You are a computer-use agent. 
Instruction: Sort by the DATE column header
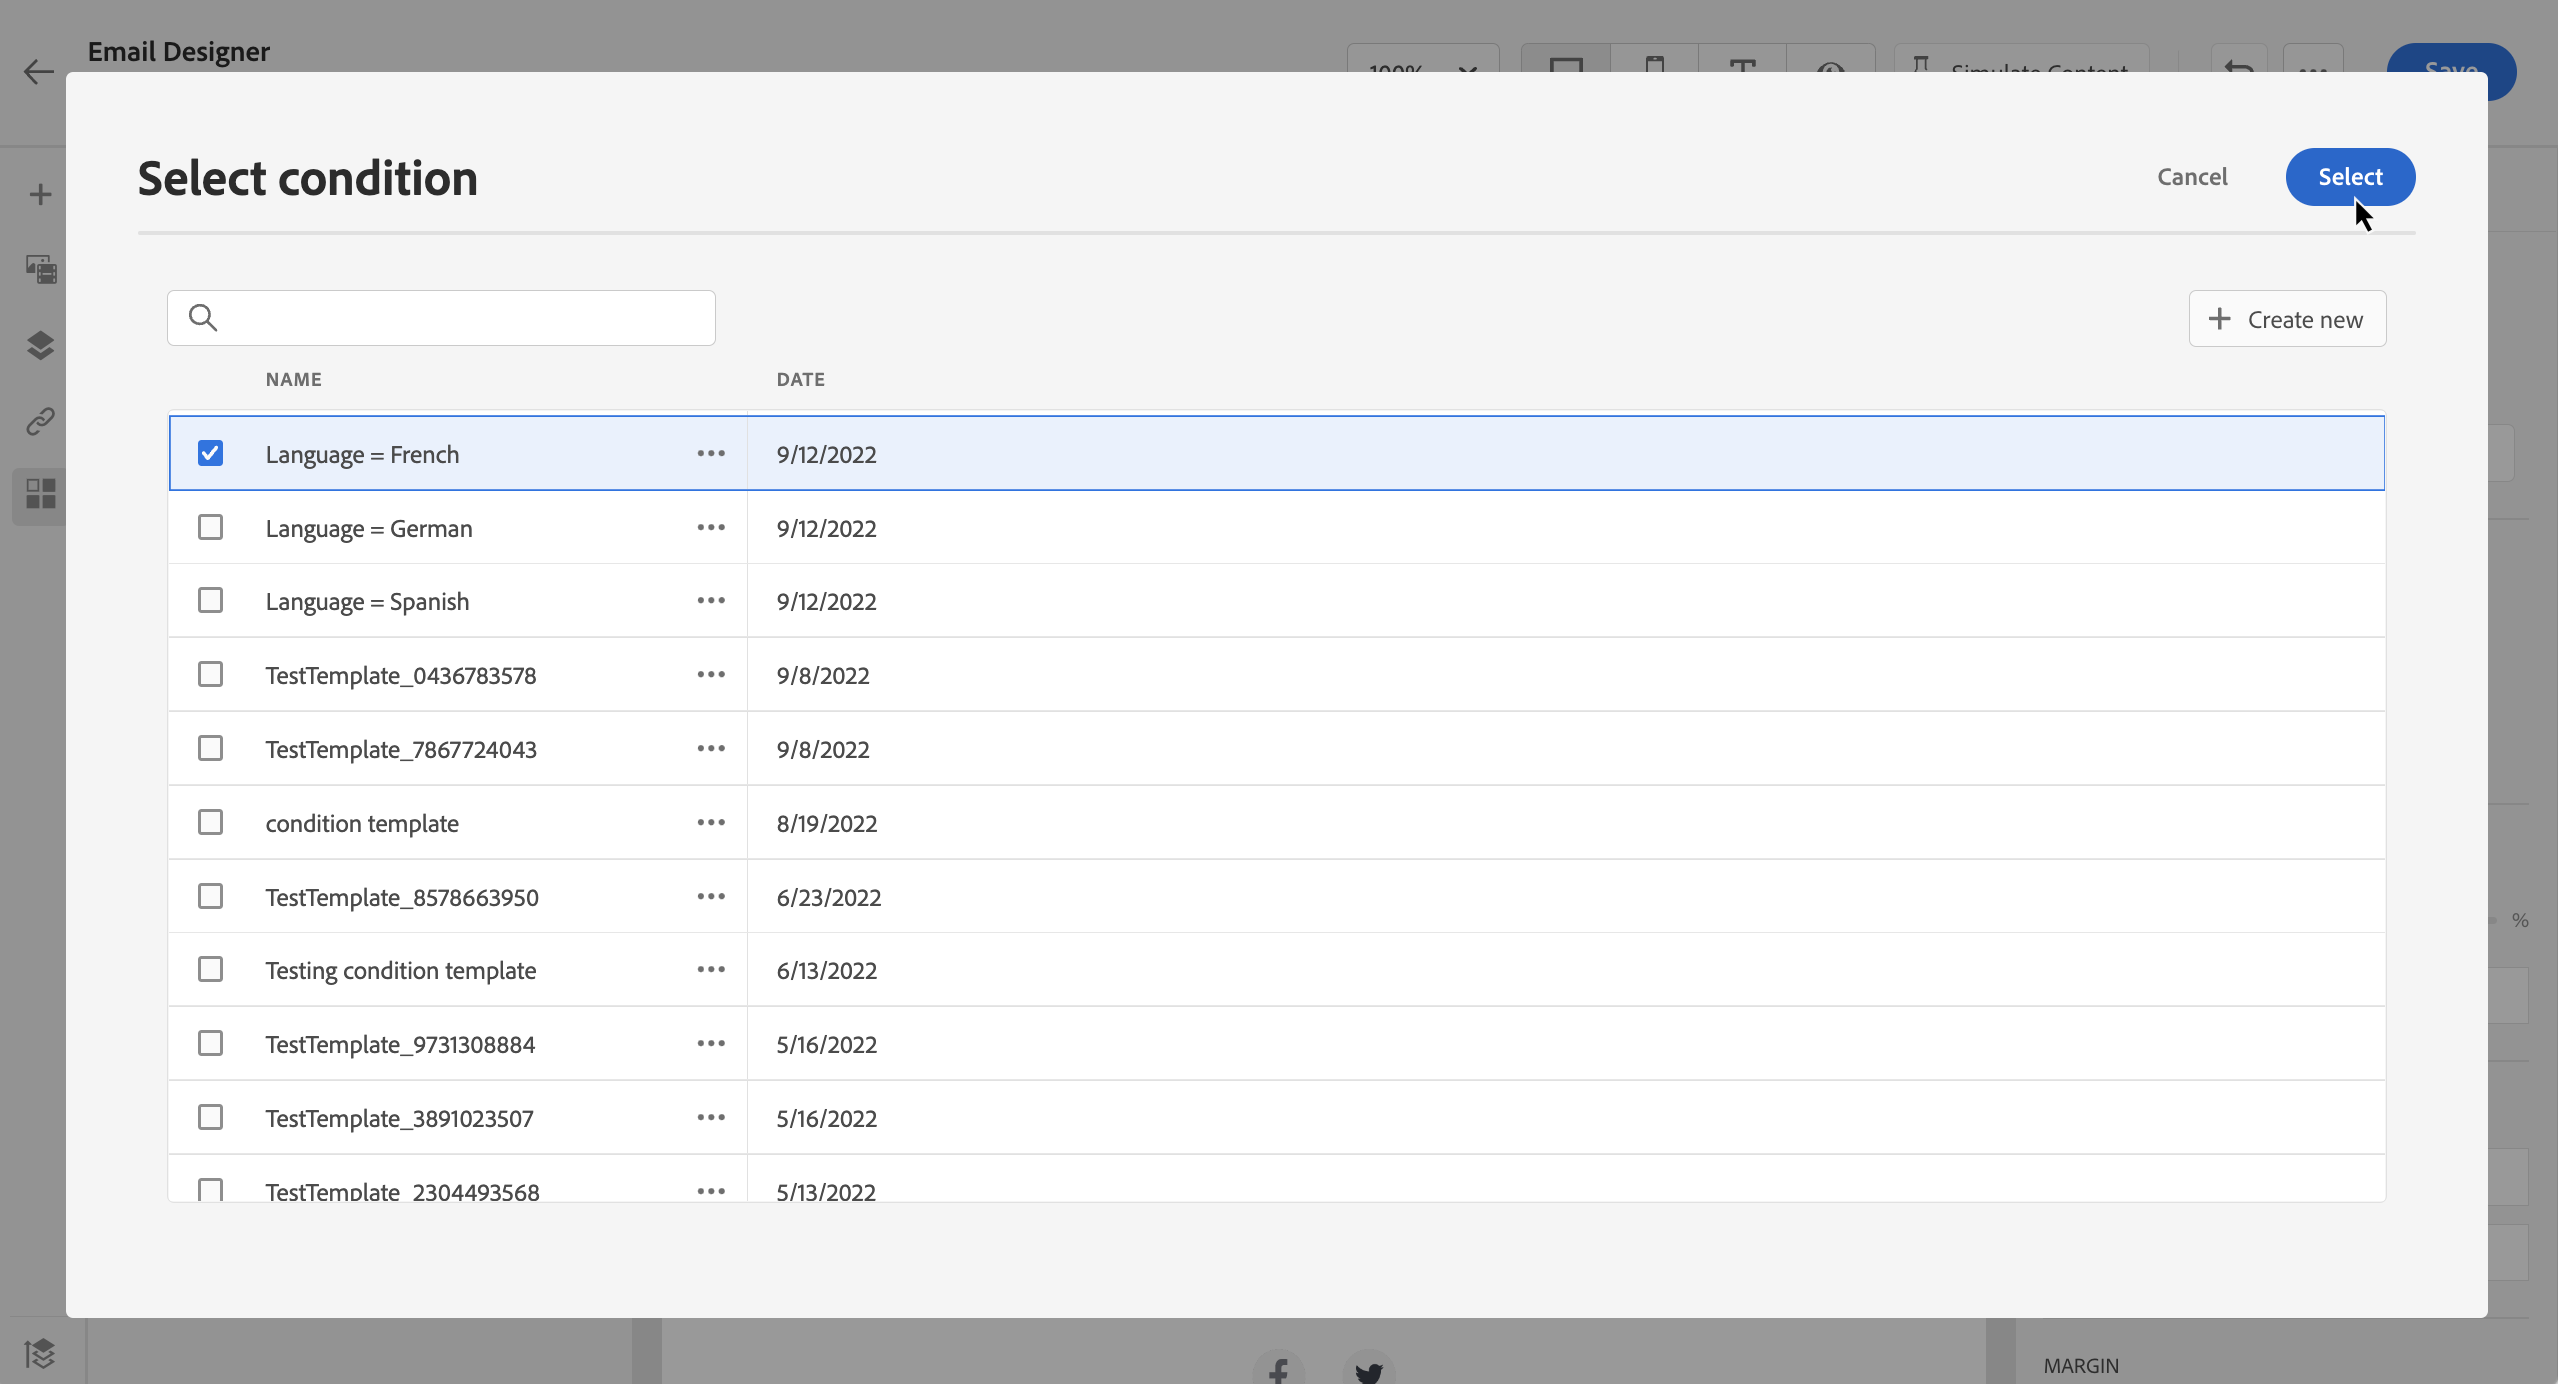[800, 379]
